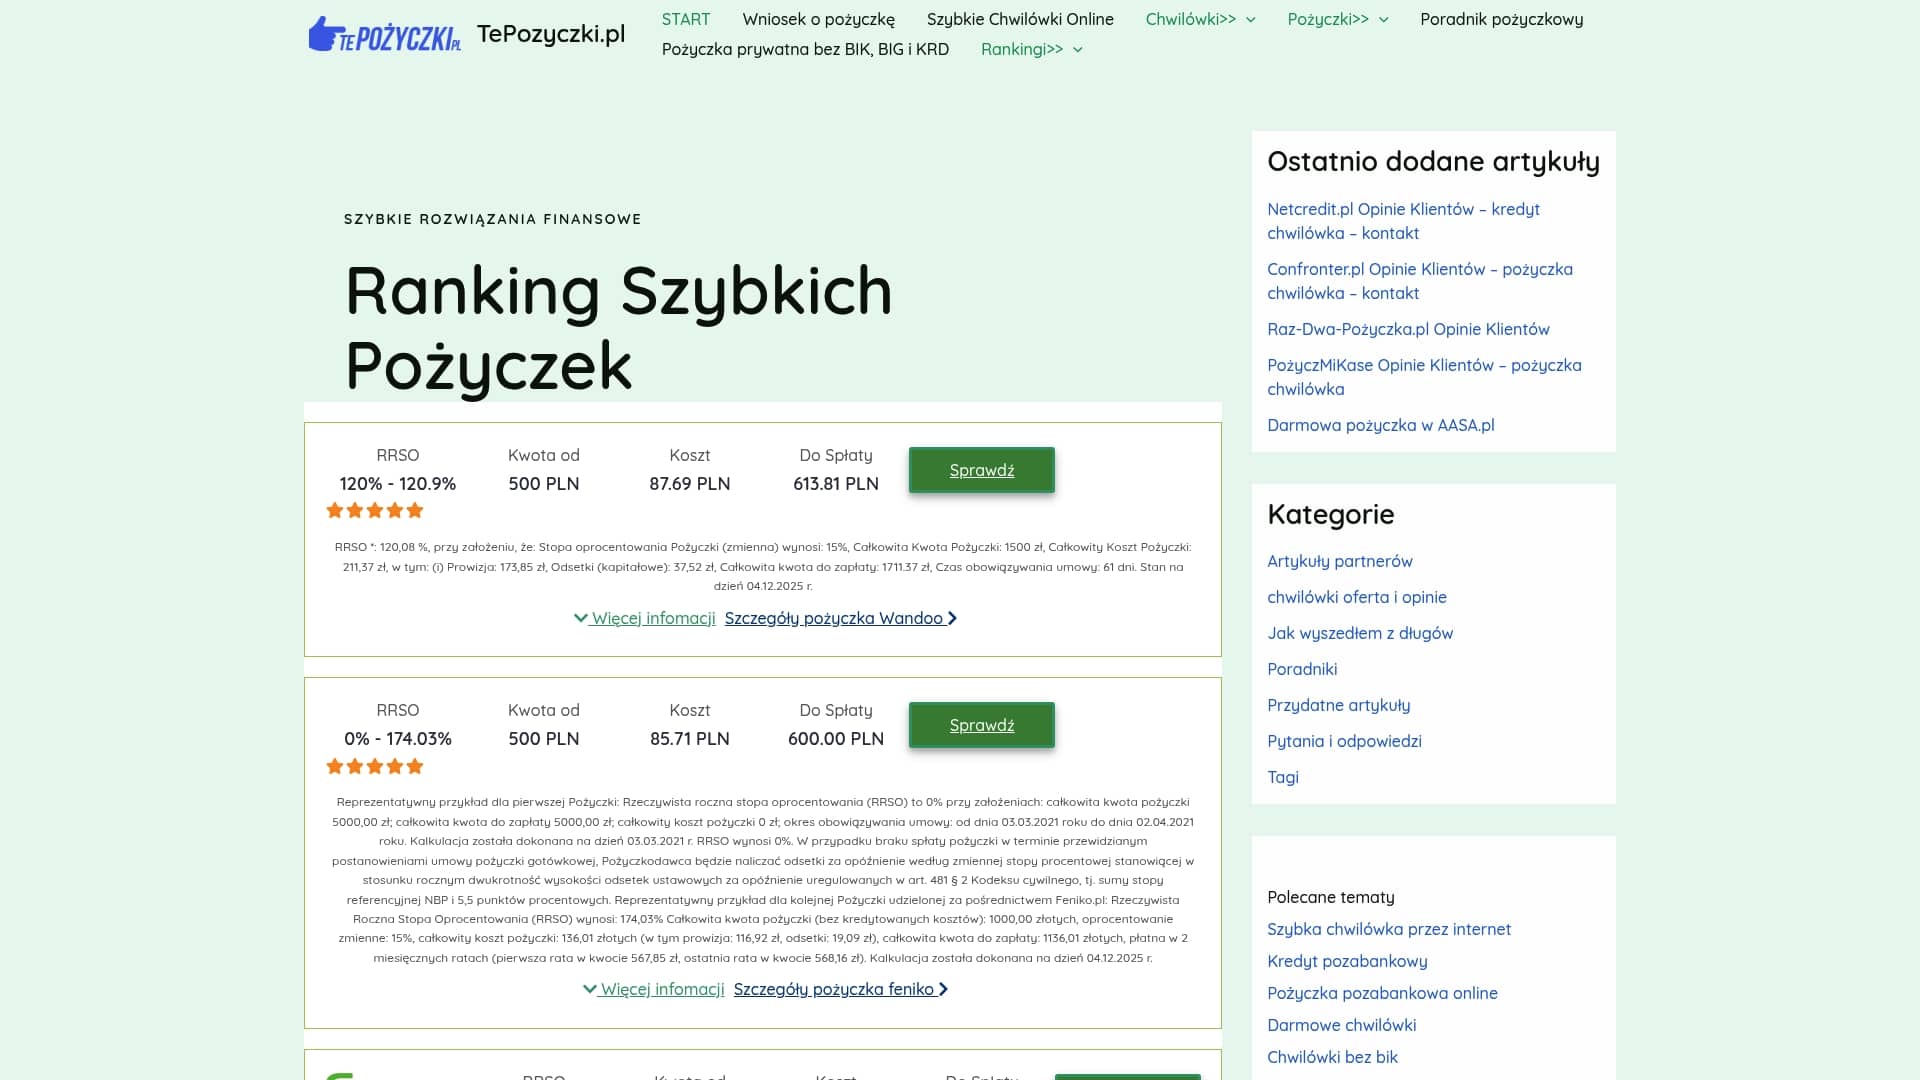Open Szybkie Chwilówki Online menu item
The height and width of the screenshot is (1080, 1920).
click(1020, 19)
